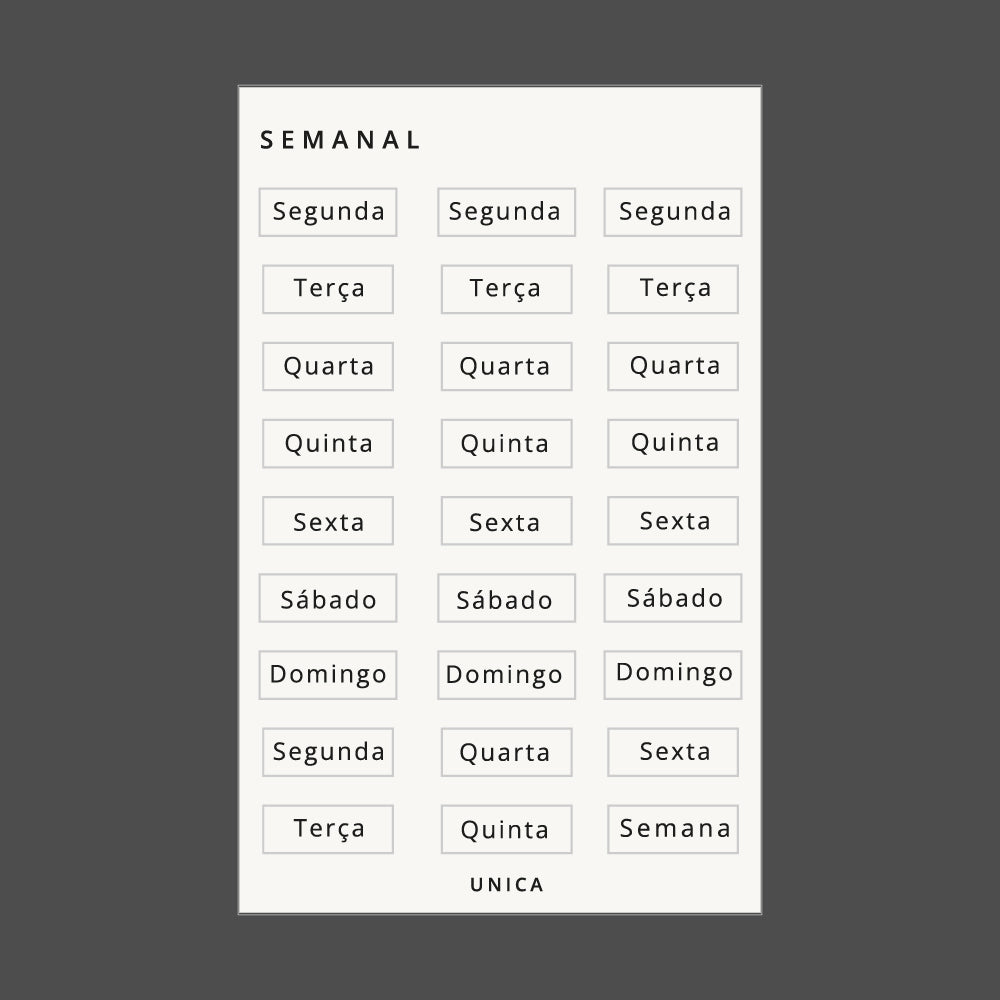This screenshot has height=1000, width=1000.
Task: Choose the Domingo sticker in right column
Action: tap(673, 674)
